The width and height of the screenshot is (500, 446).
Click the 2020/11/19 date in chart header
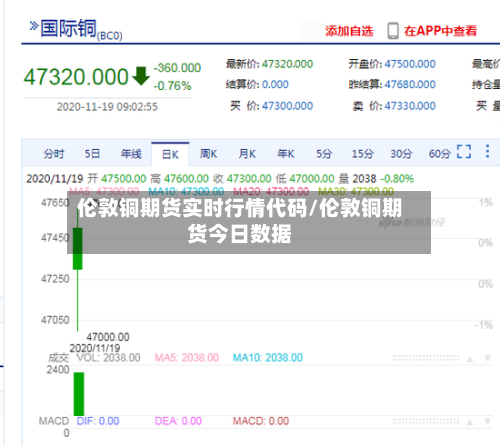(55, 179)
